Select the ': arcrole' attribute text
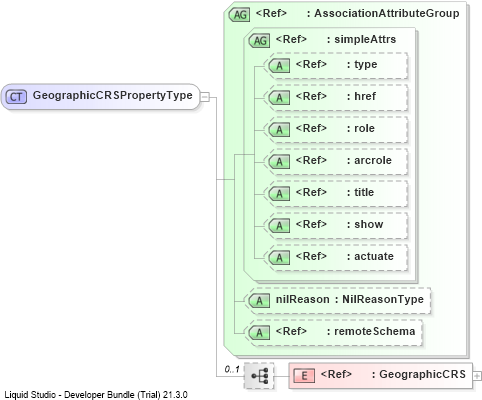Image resolution: width=482 pixels, height=400 pixels. click(x=369, y=160)
